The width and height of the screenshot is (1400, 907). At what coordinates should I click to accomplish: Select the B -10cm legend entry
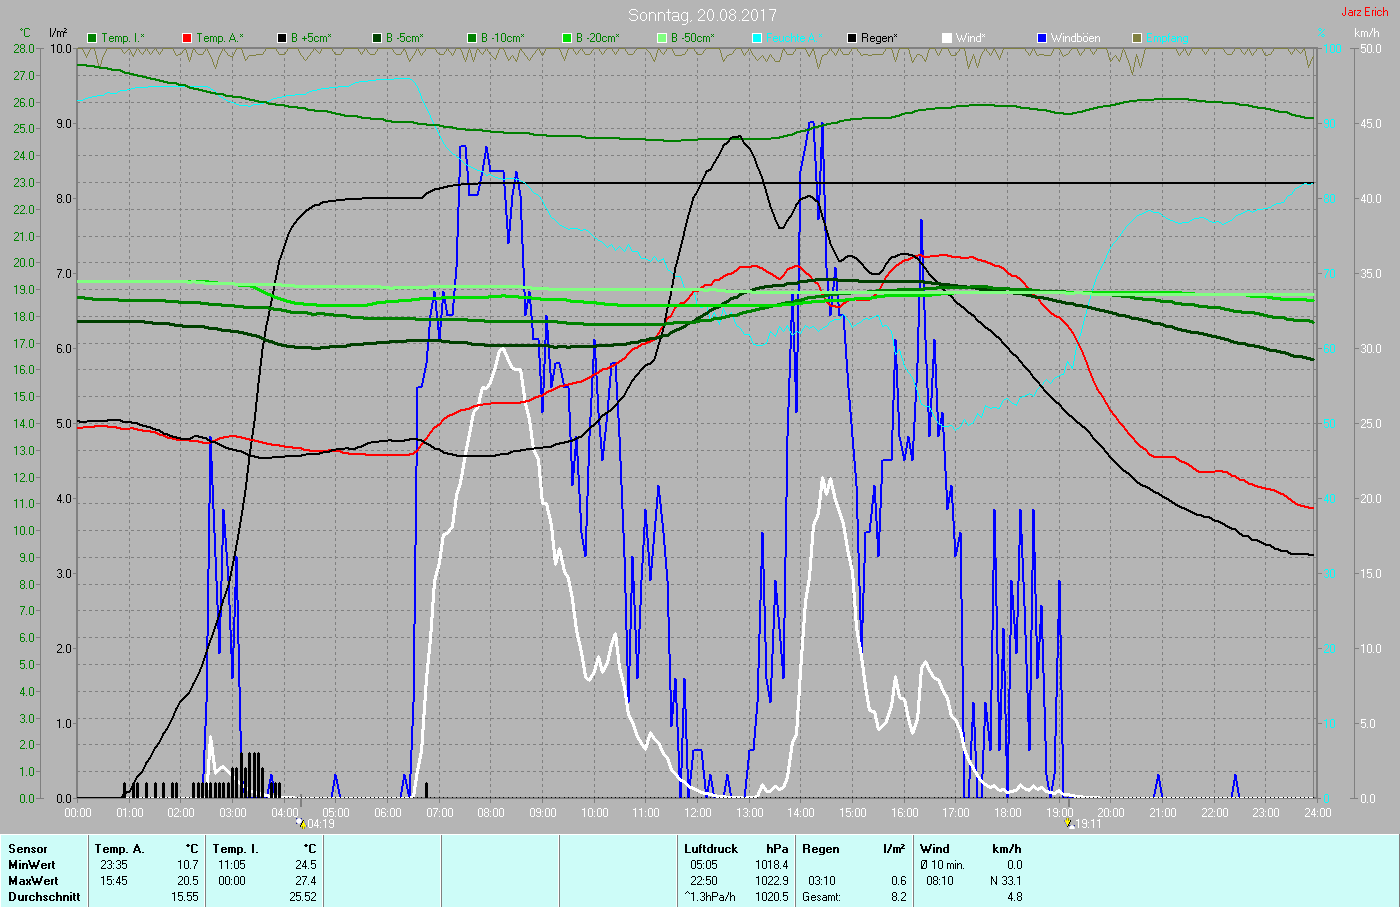501,38
